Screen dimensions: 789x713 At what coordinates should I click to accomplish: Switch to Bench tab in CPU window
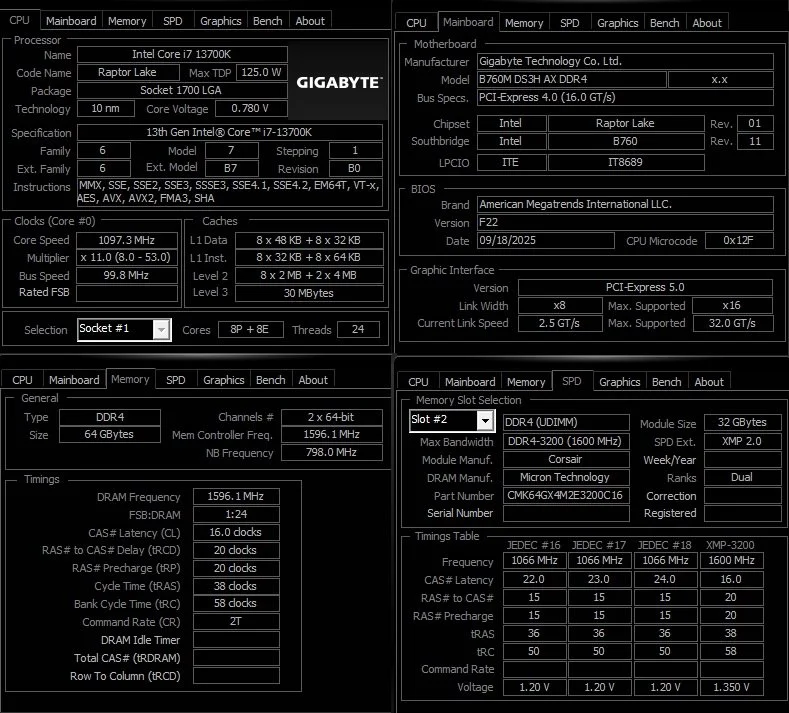click(267, 21)
